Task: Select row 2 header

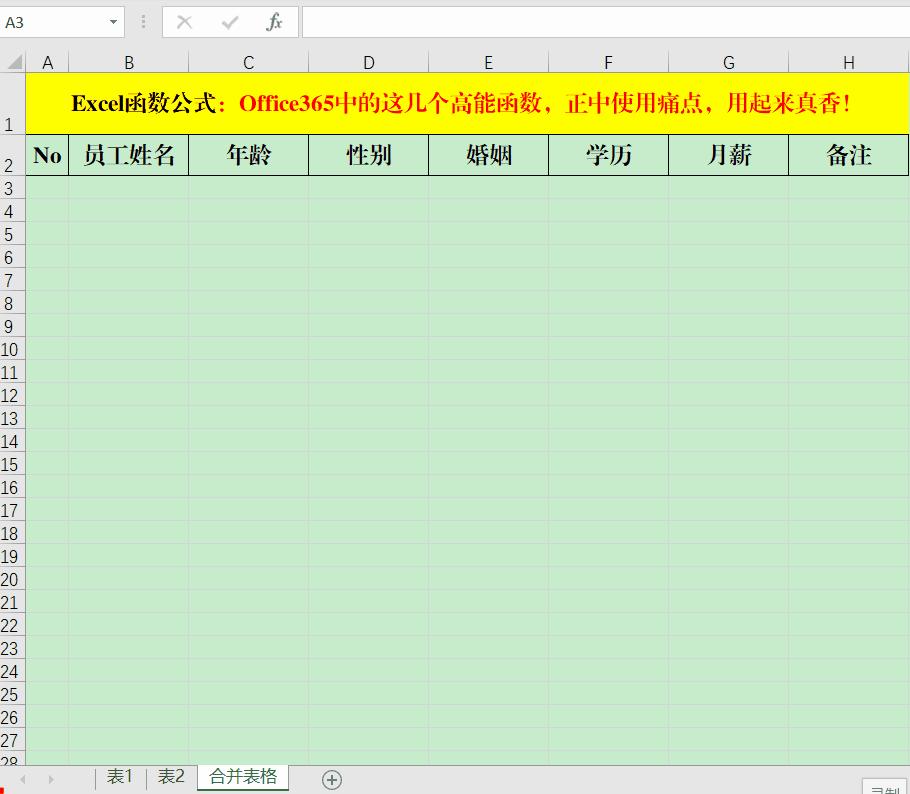Action: tap(12, 155)
